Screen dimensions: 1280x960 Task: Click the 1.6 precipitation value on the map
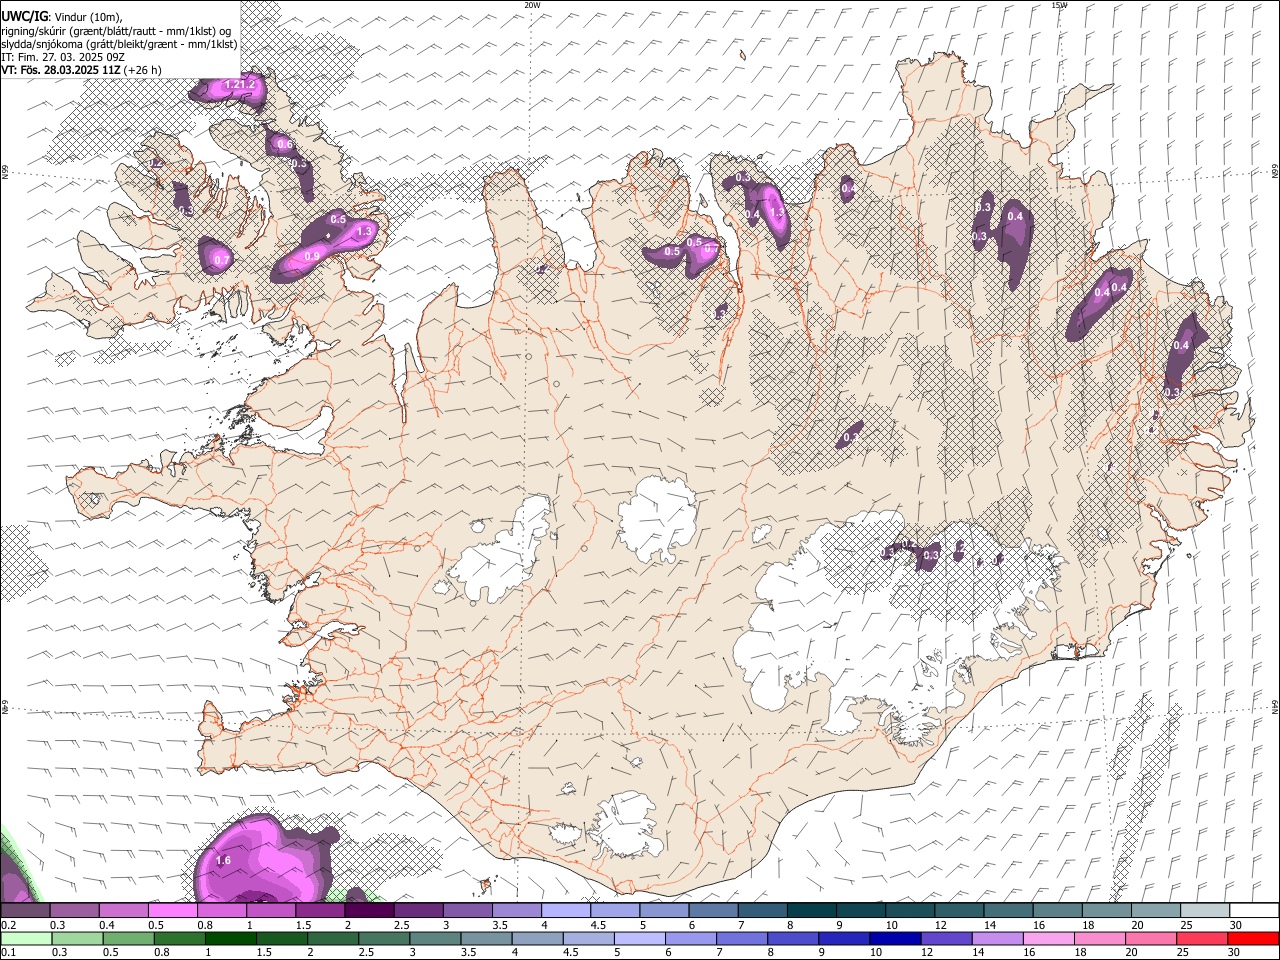223,861
